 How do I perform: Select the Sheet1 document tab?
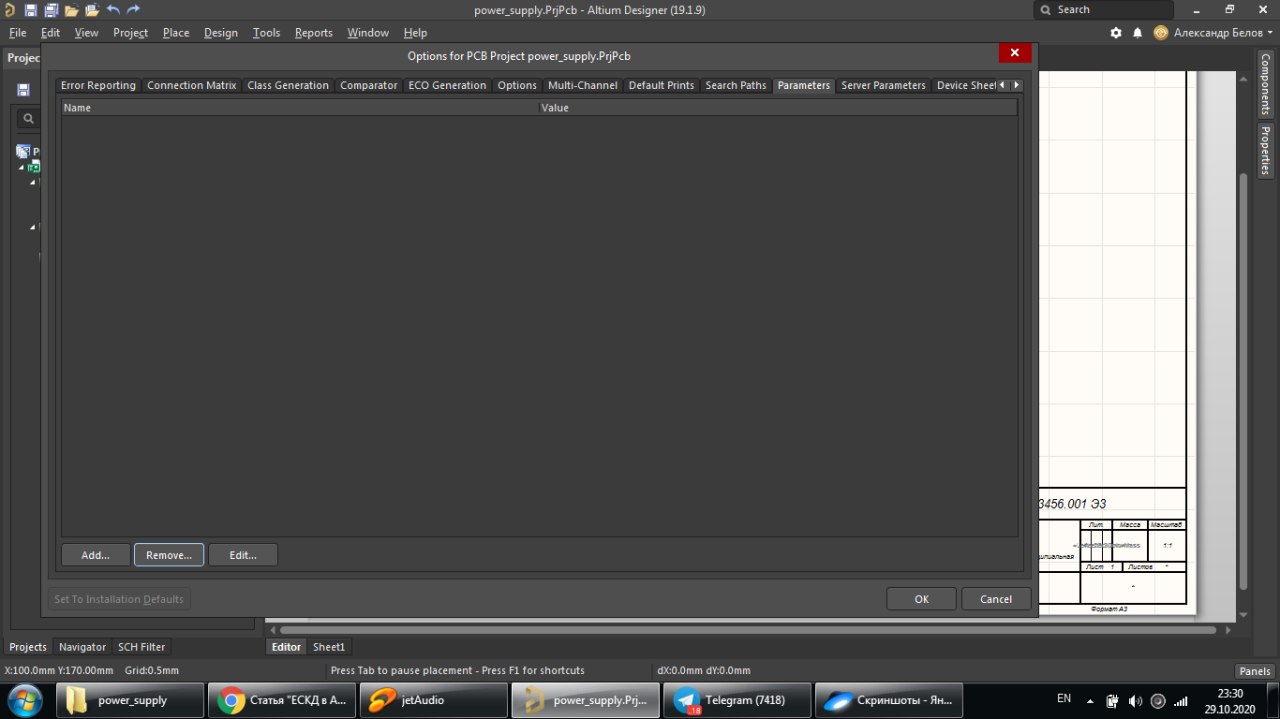pyautogui.click(x=329, y=647)
